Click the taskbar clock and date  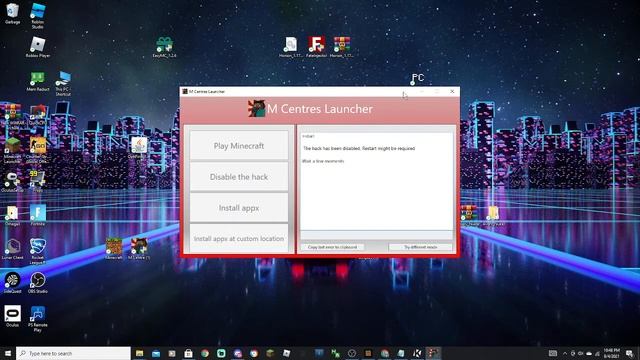[x=611, y=353]
